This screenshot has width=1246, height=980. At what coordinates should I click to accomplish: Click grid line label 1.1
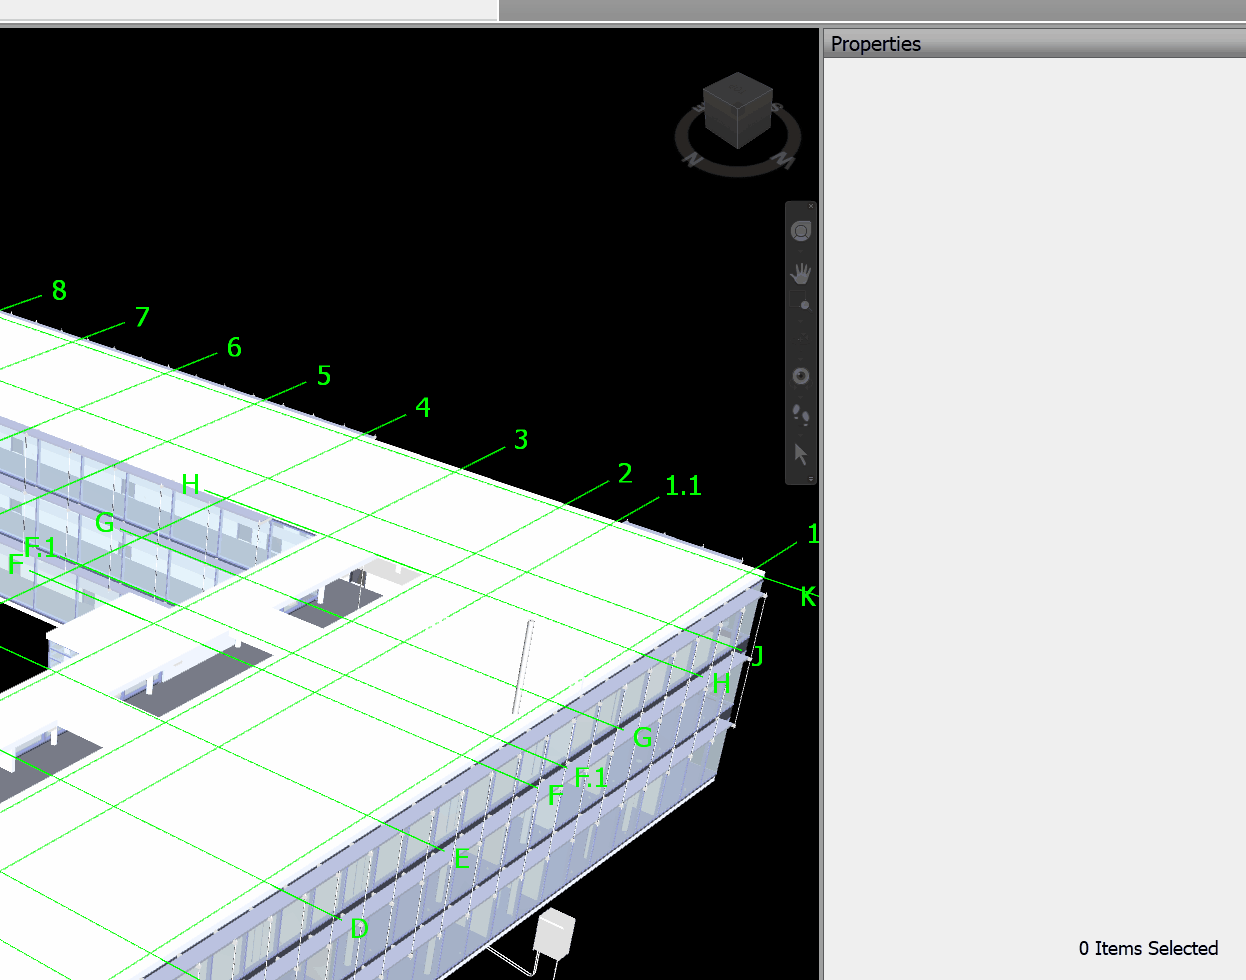click(684, 486)
